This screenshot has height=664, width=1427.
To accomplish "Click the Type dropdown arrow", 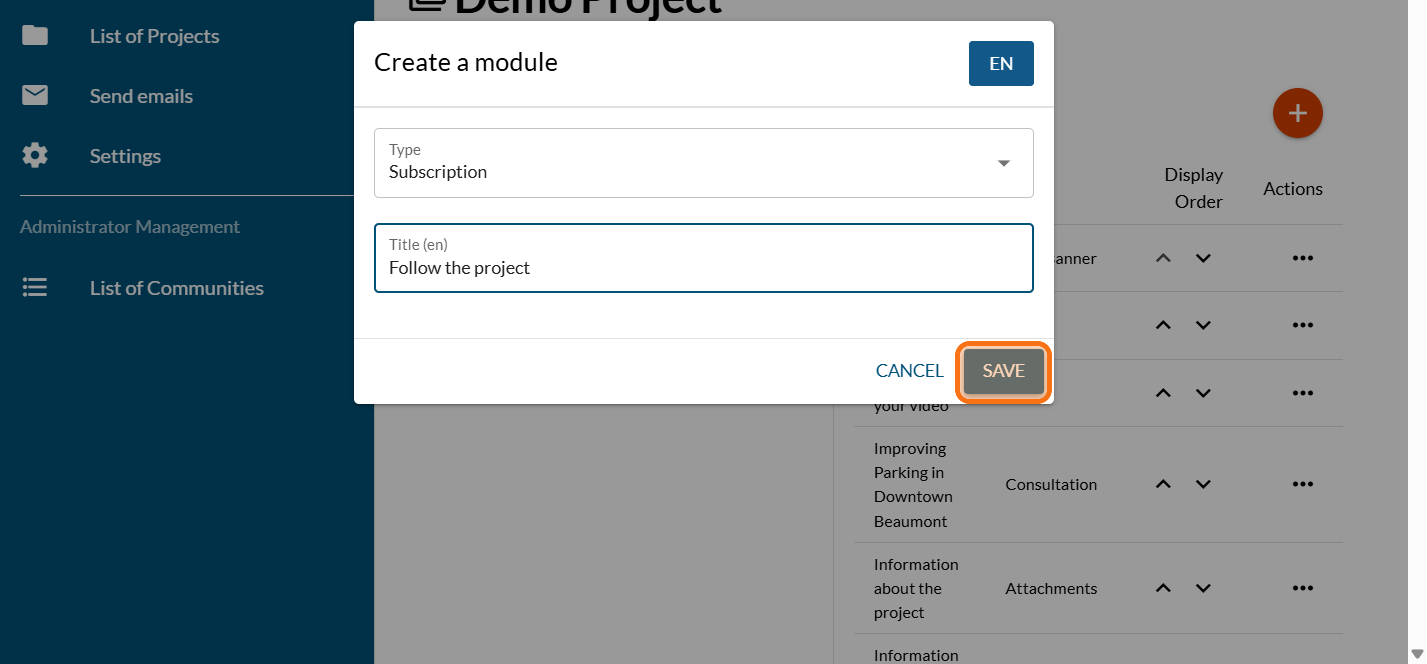I will click(1003, 164).
